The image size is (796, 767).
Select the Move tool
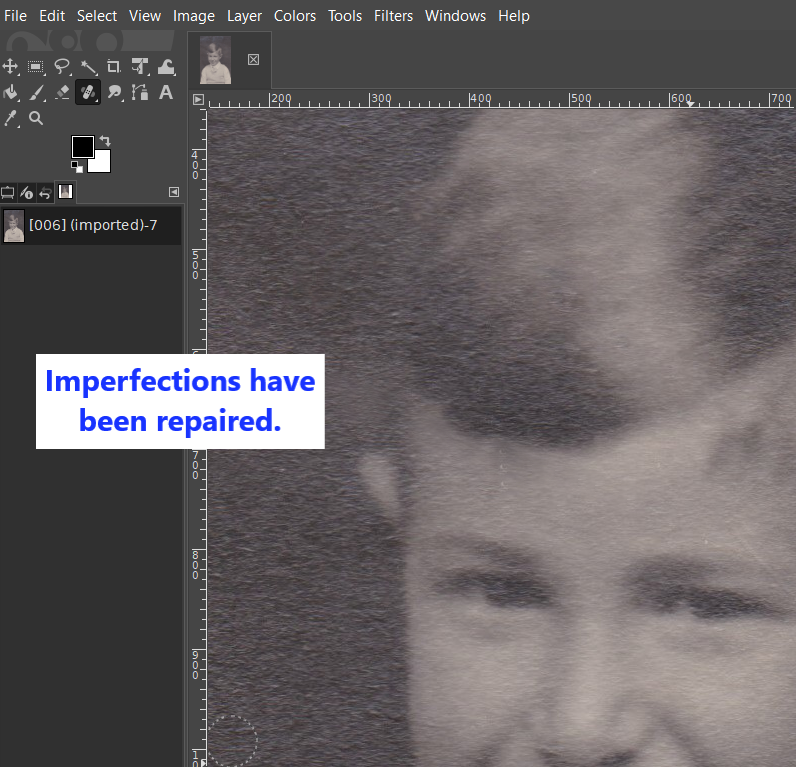click(11, 66)
